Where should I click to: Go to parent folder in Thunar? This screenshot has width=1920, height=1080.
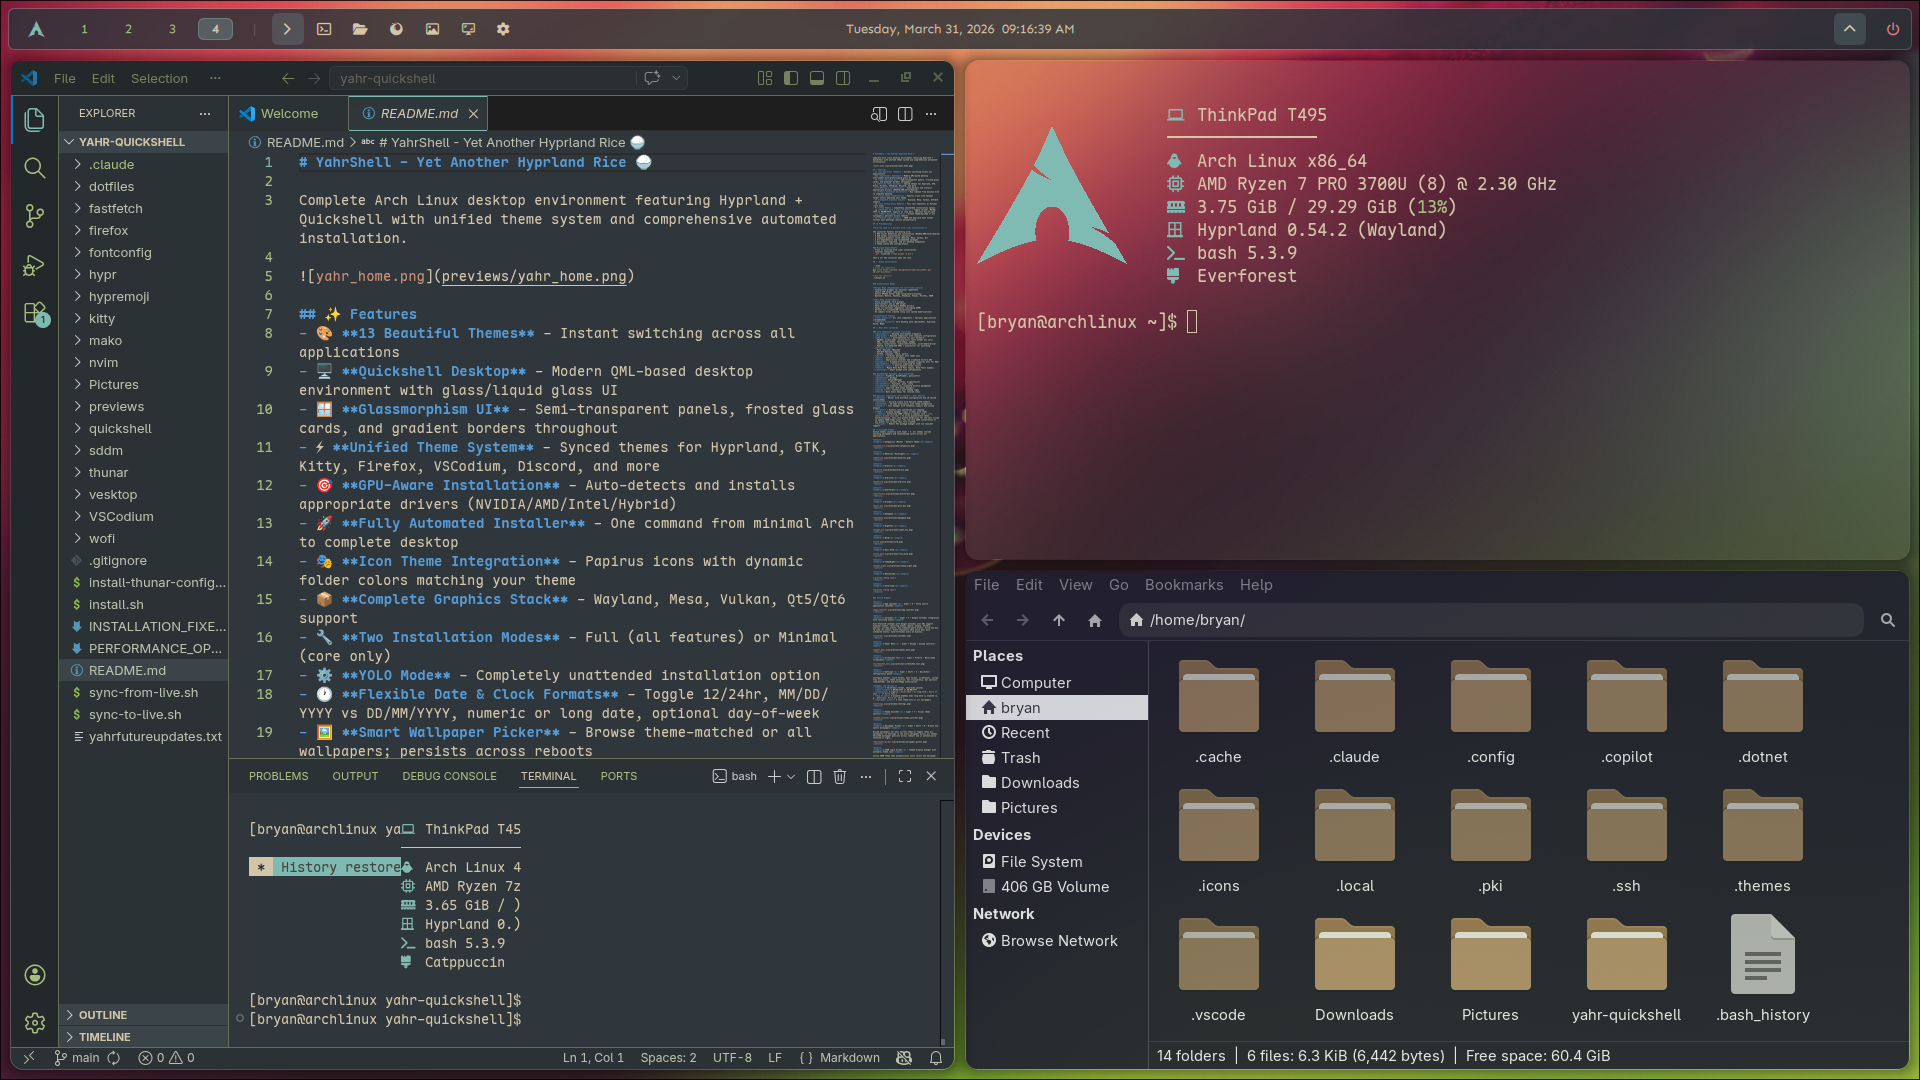pos(1059,621)
